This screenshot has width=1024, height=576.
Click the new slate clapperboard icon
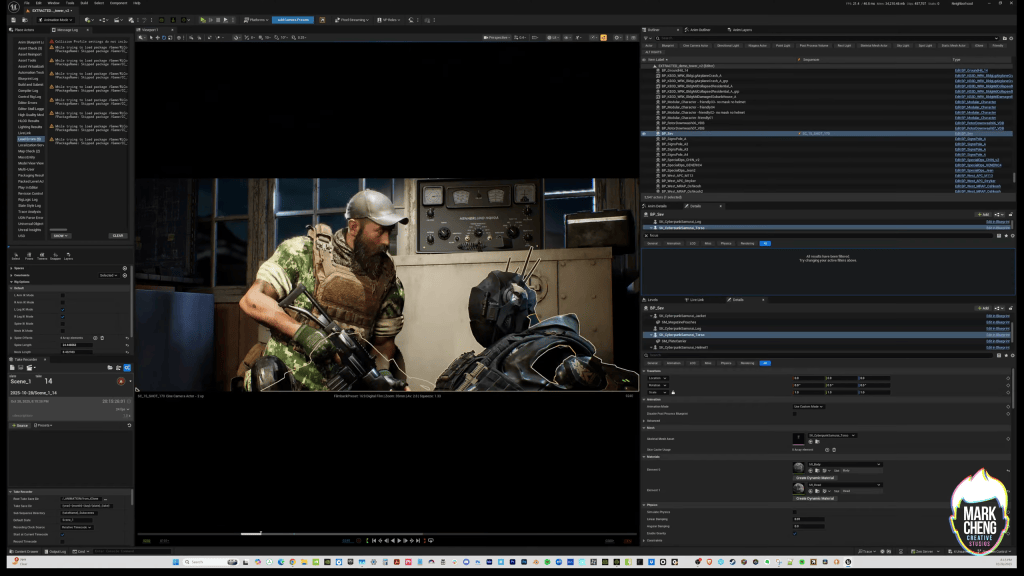point(29,368)
